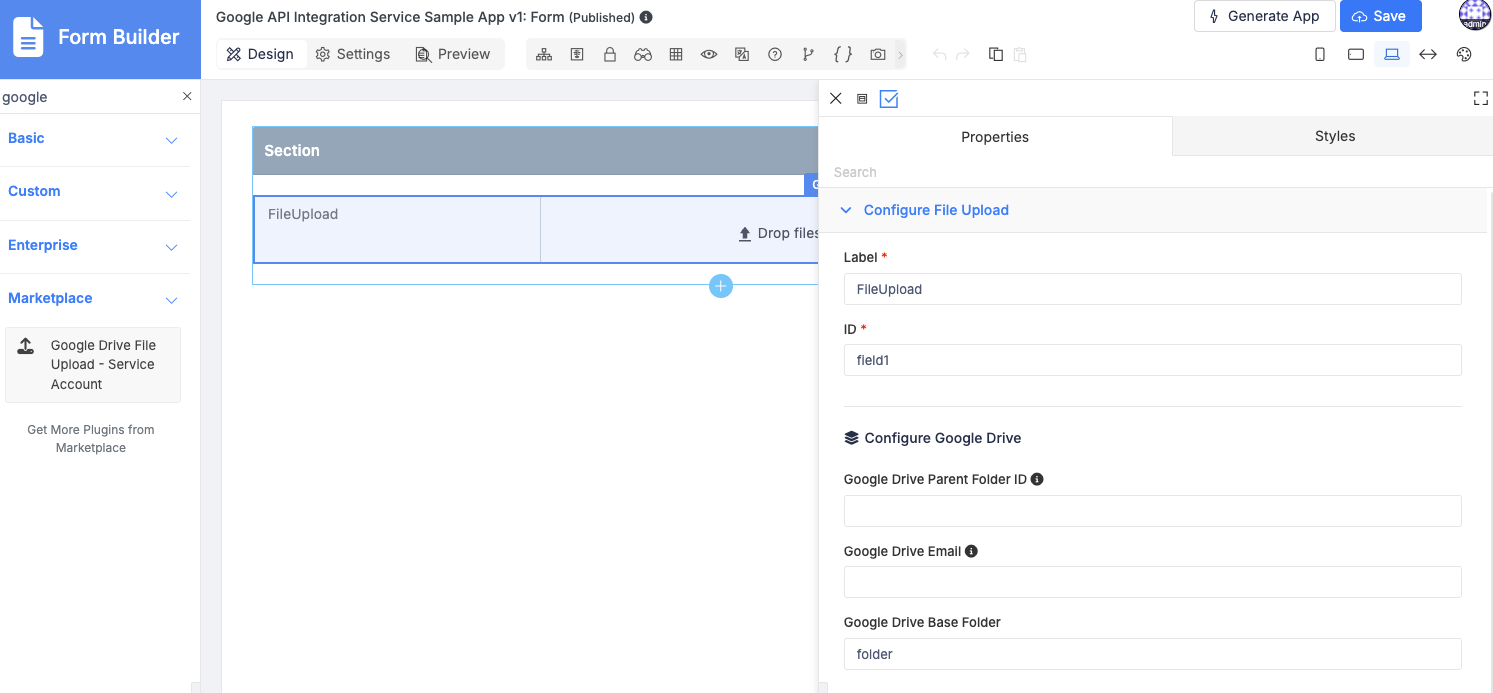Expand the Enterprise palette category
The width and height of the screenshot is (1493, 693).
94,246
